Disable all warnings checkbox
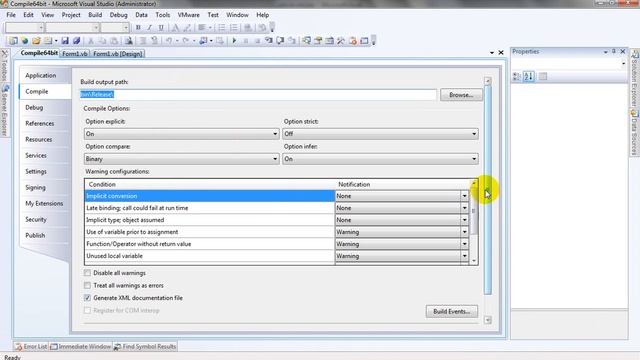 87,273
